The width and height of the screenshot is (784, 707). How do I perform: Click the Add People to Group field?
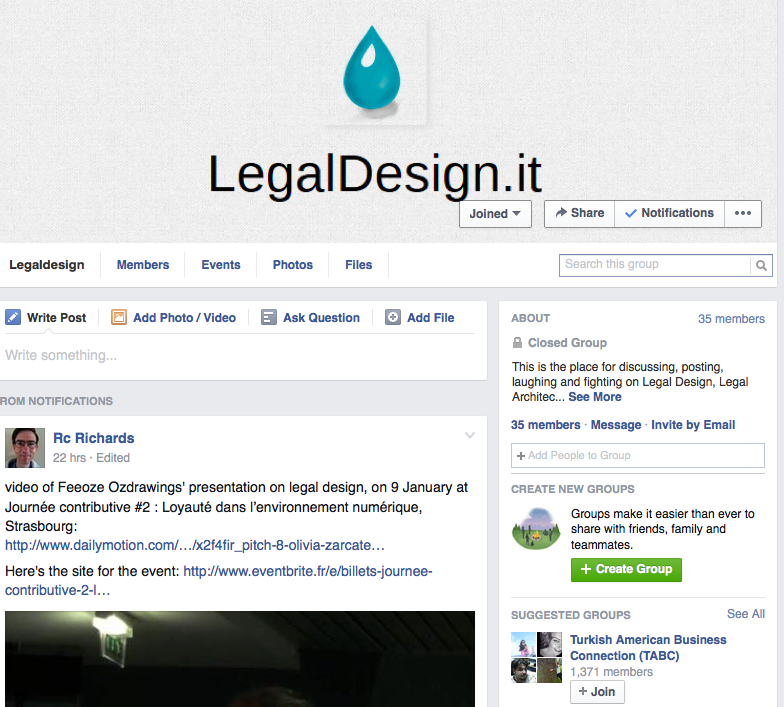(x=638, y=456)
